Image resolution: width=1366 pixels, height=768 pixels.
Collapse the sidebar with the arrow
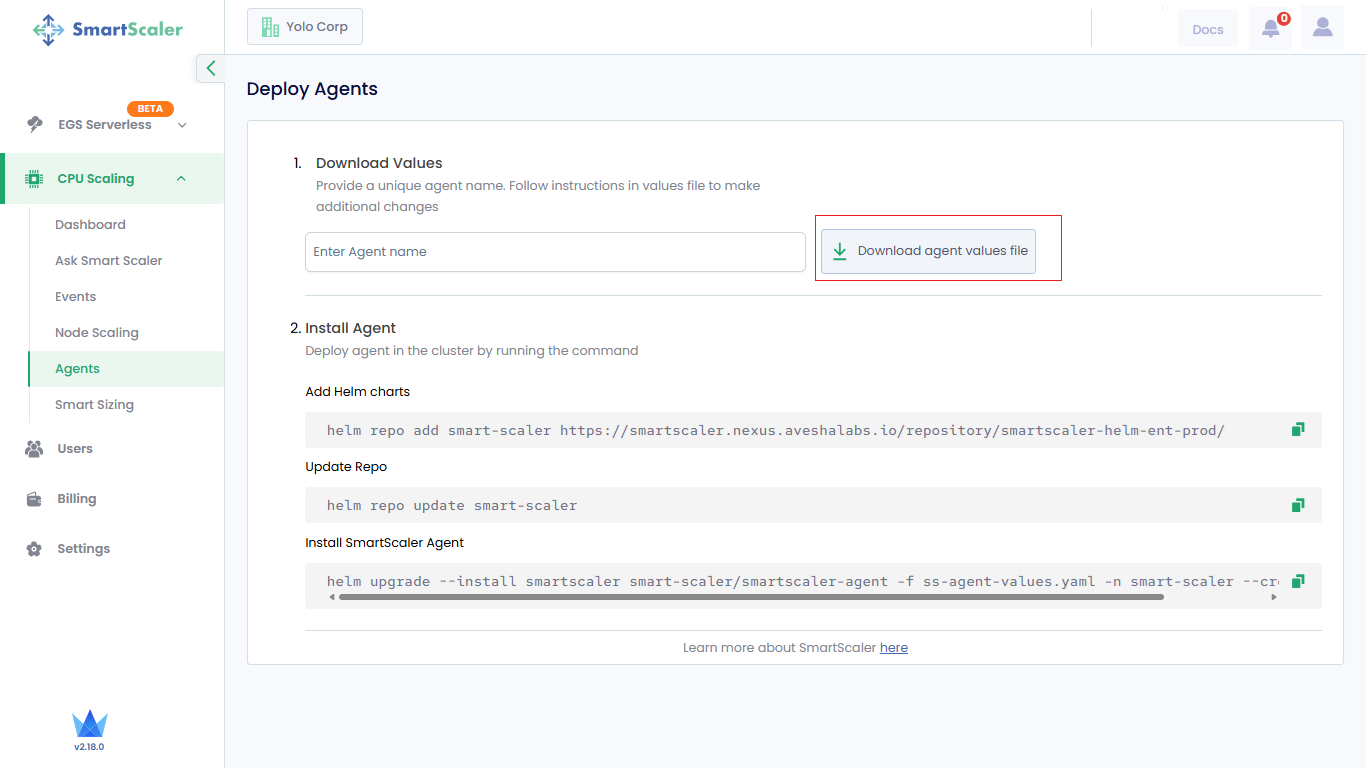pos(210,68)
